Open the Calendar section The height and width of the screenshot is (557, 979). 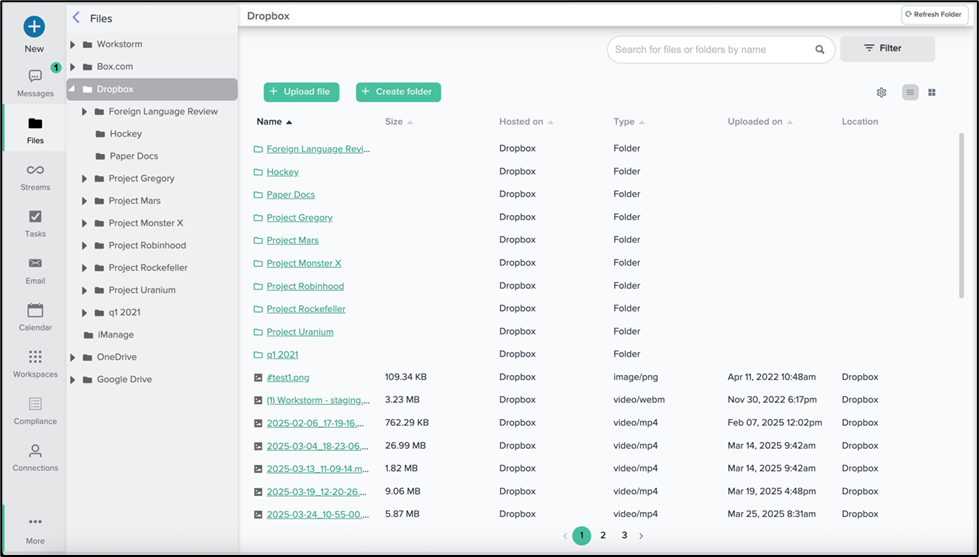click(35, 317)
